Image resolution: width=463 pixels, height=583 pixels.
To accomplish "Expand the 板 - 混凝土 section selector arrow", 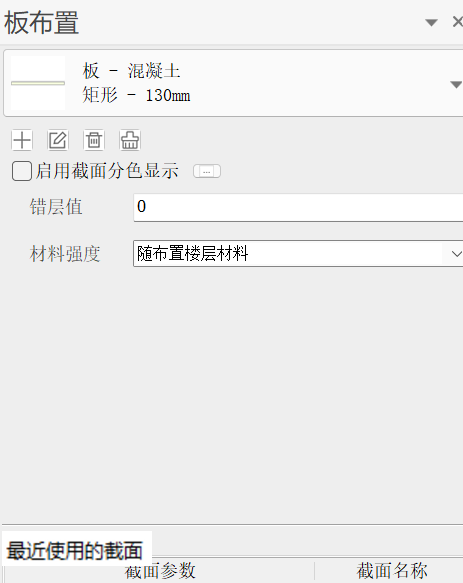I will 456,84.
